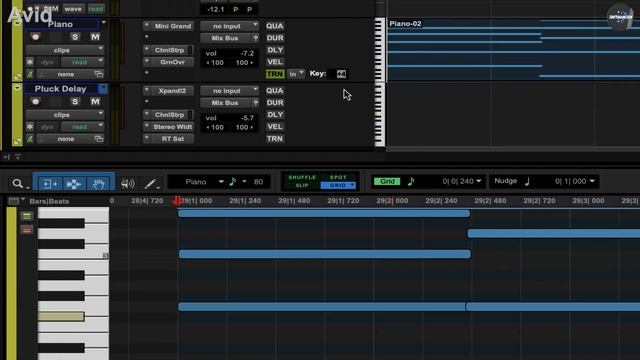This screenshot has height=360, width=640.
Task: Open Pluck Delay no input selector
Action: [x=230, y=91]
